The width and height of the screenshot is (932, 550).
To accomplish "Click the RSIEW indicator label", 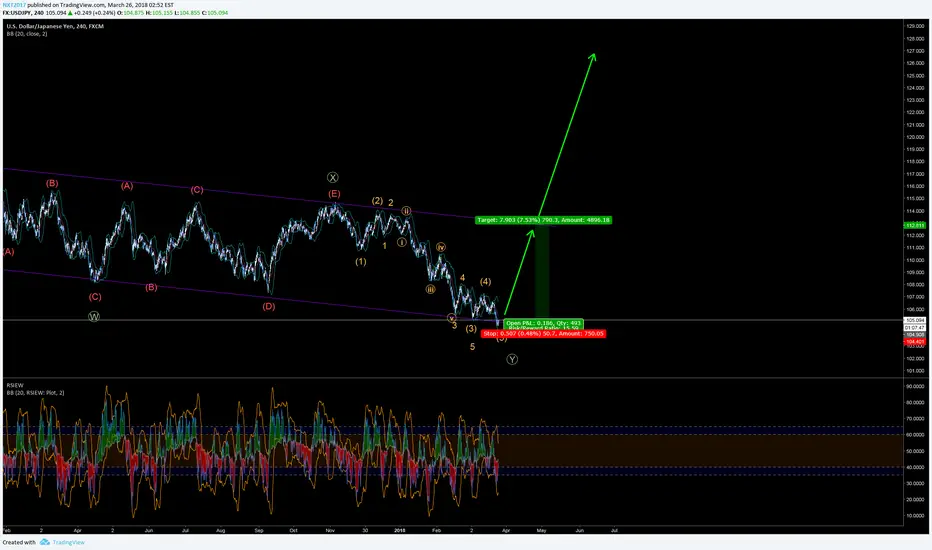I will [x=15, y=385].
